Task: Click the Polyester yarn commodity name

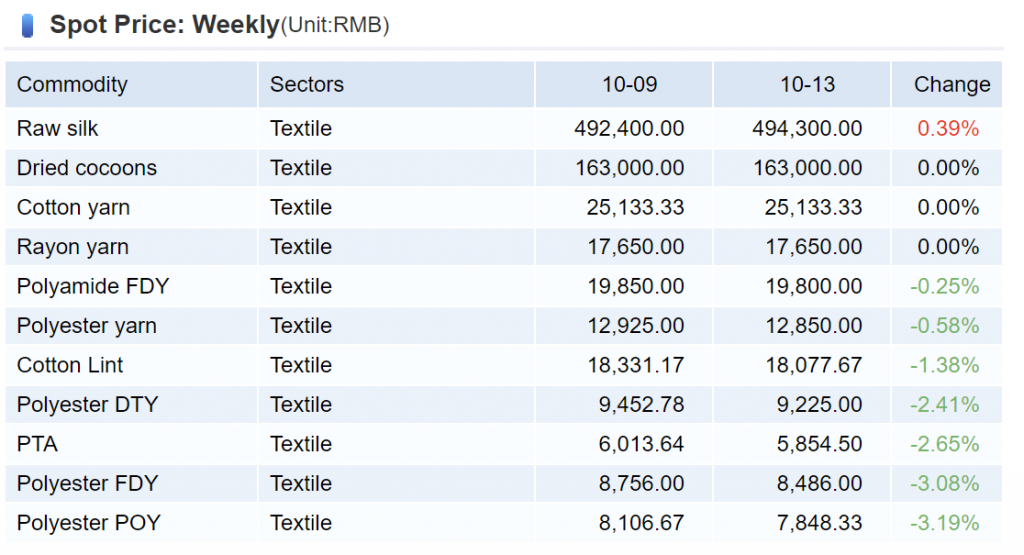Action: (86, 326)
